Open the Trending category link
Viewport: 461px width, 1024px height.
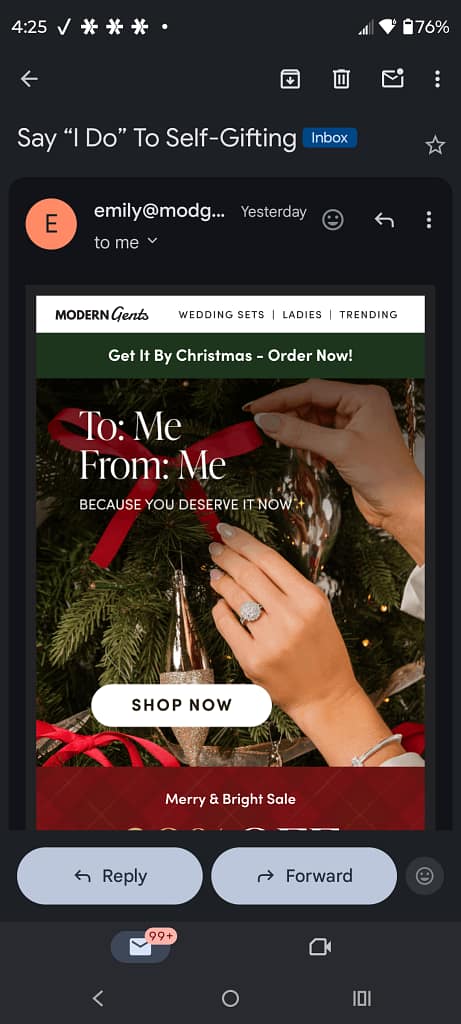tap(368, 315)
